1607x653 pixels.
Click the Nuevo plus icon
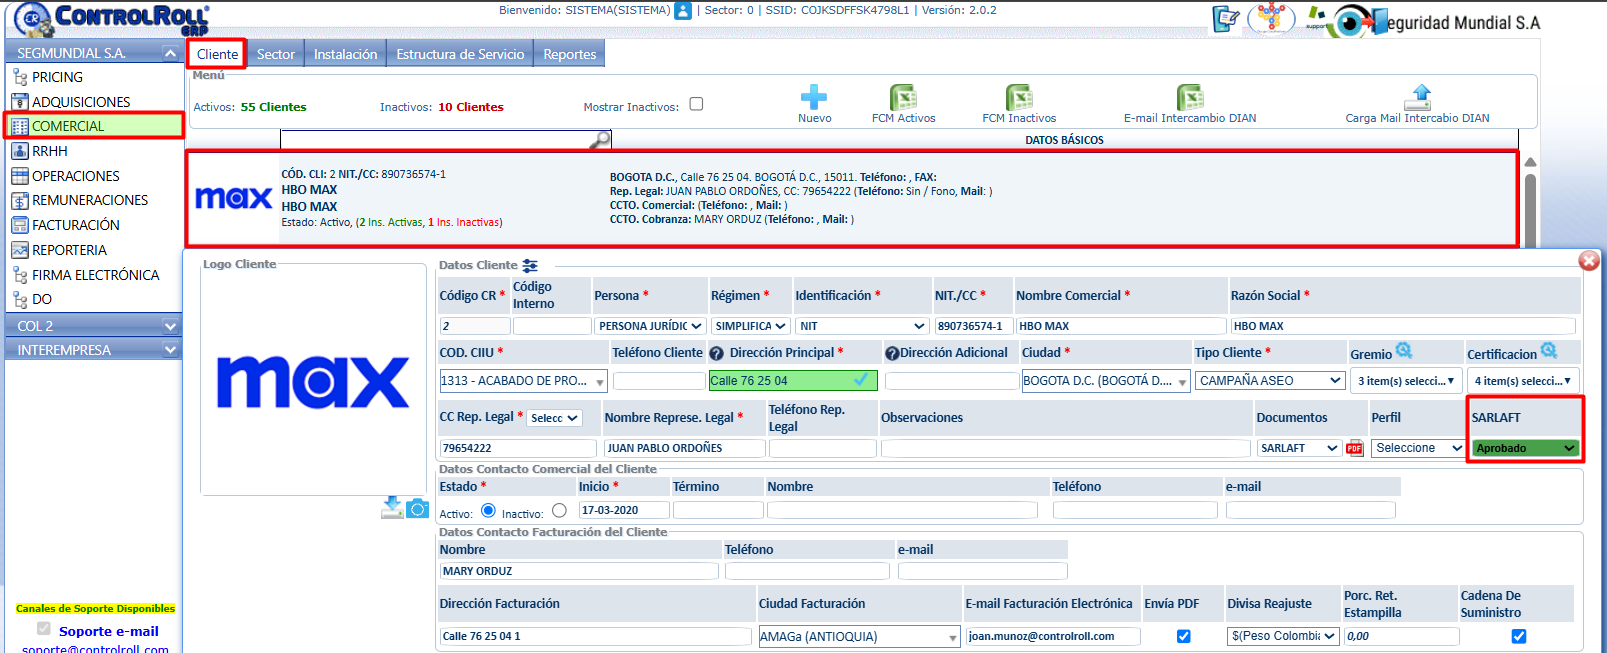[x=814, y=97]
